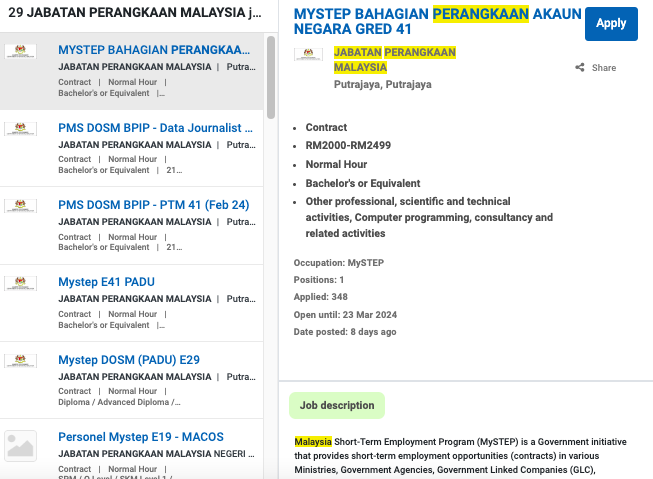Open PMS DOSM BPIP Data Journalist listing
This screenshot has height=479, width=653.
(x=154, y=128)
